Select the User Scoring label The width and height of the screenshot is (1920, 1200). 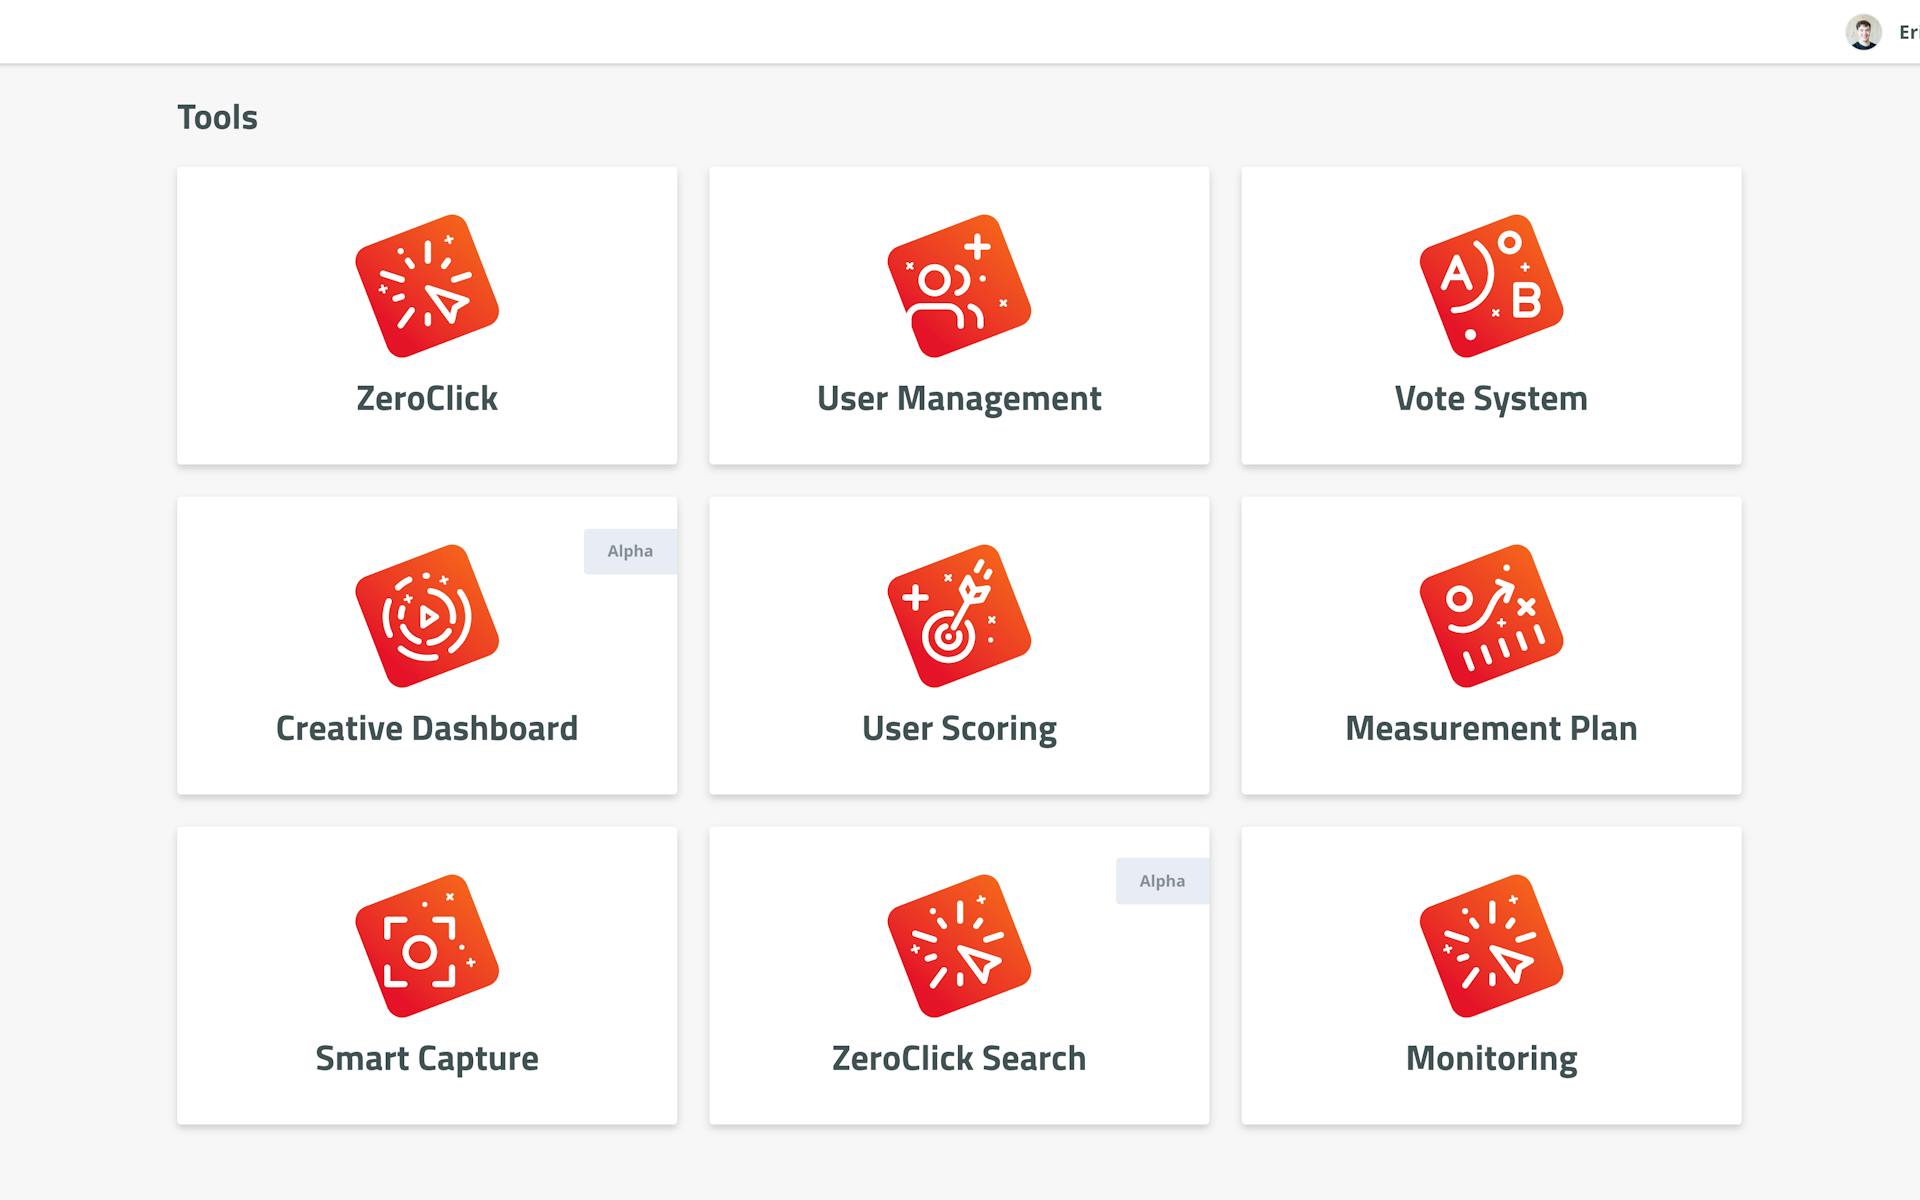tap(959, 728)
